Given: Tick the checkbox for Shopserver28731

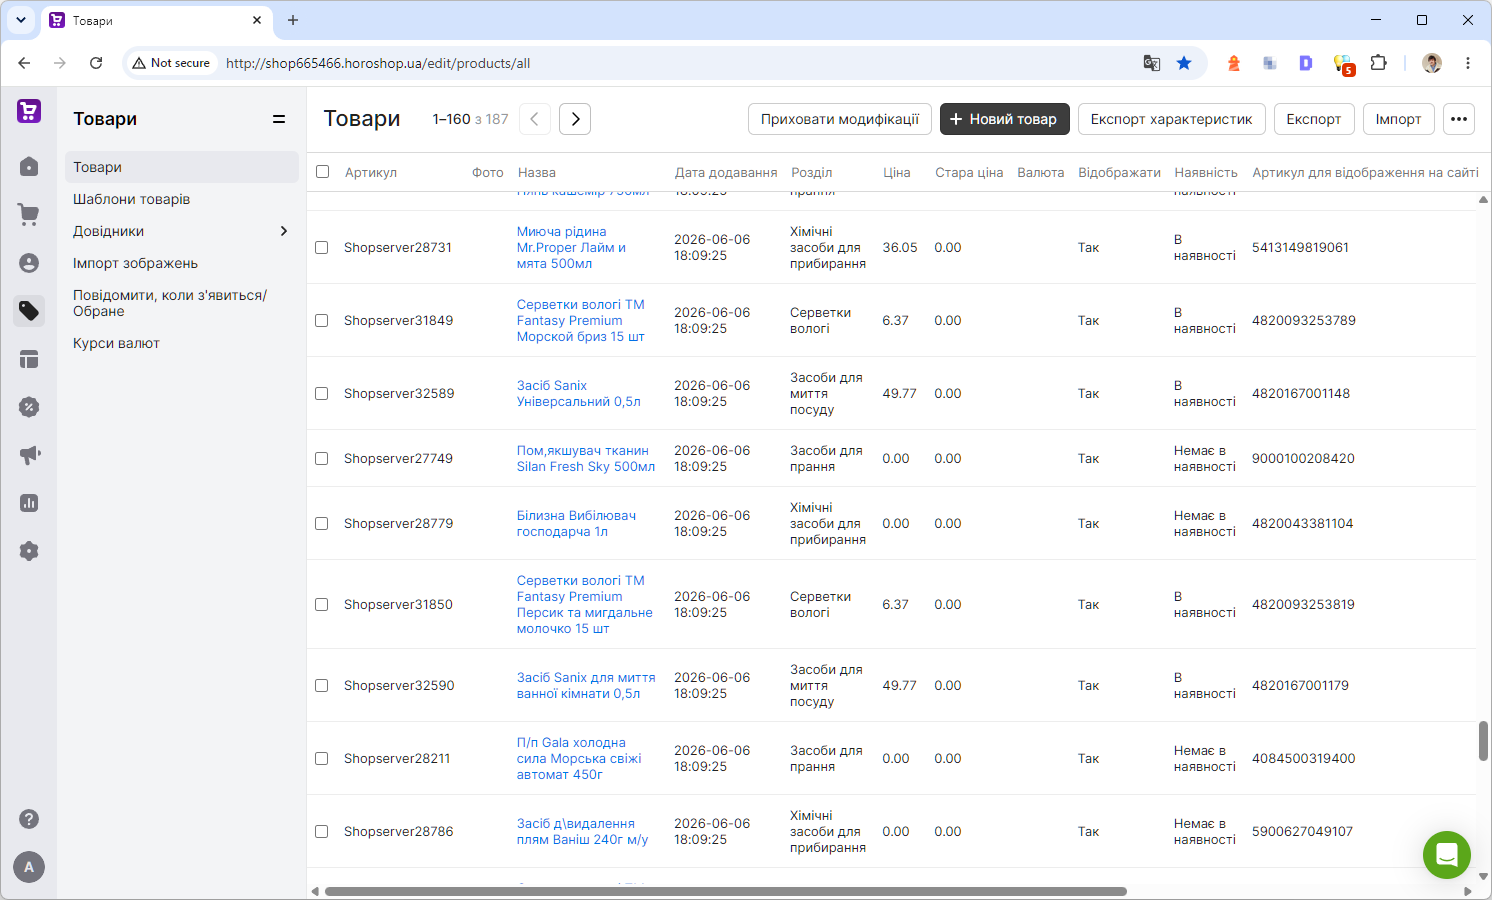Looking at the screenshot, I should coord(322,247).
